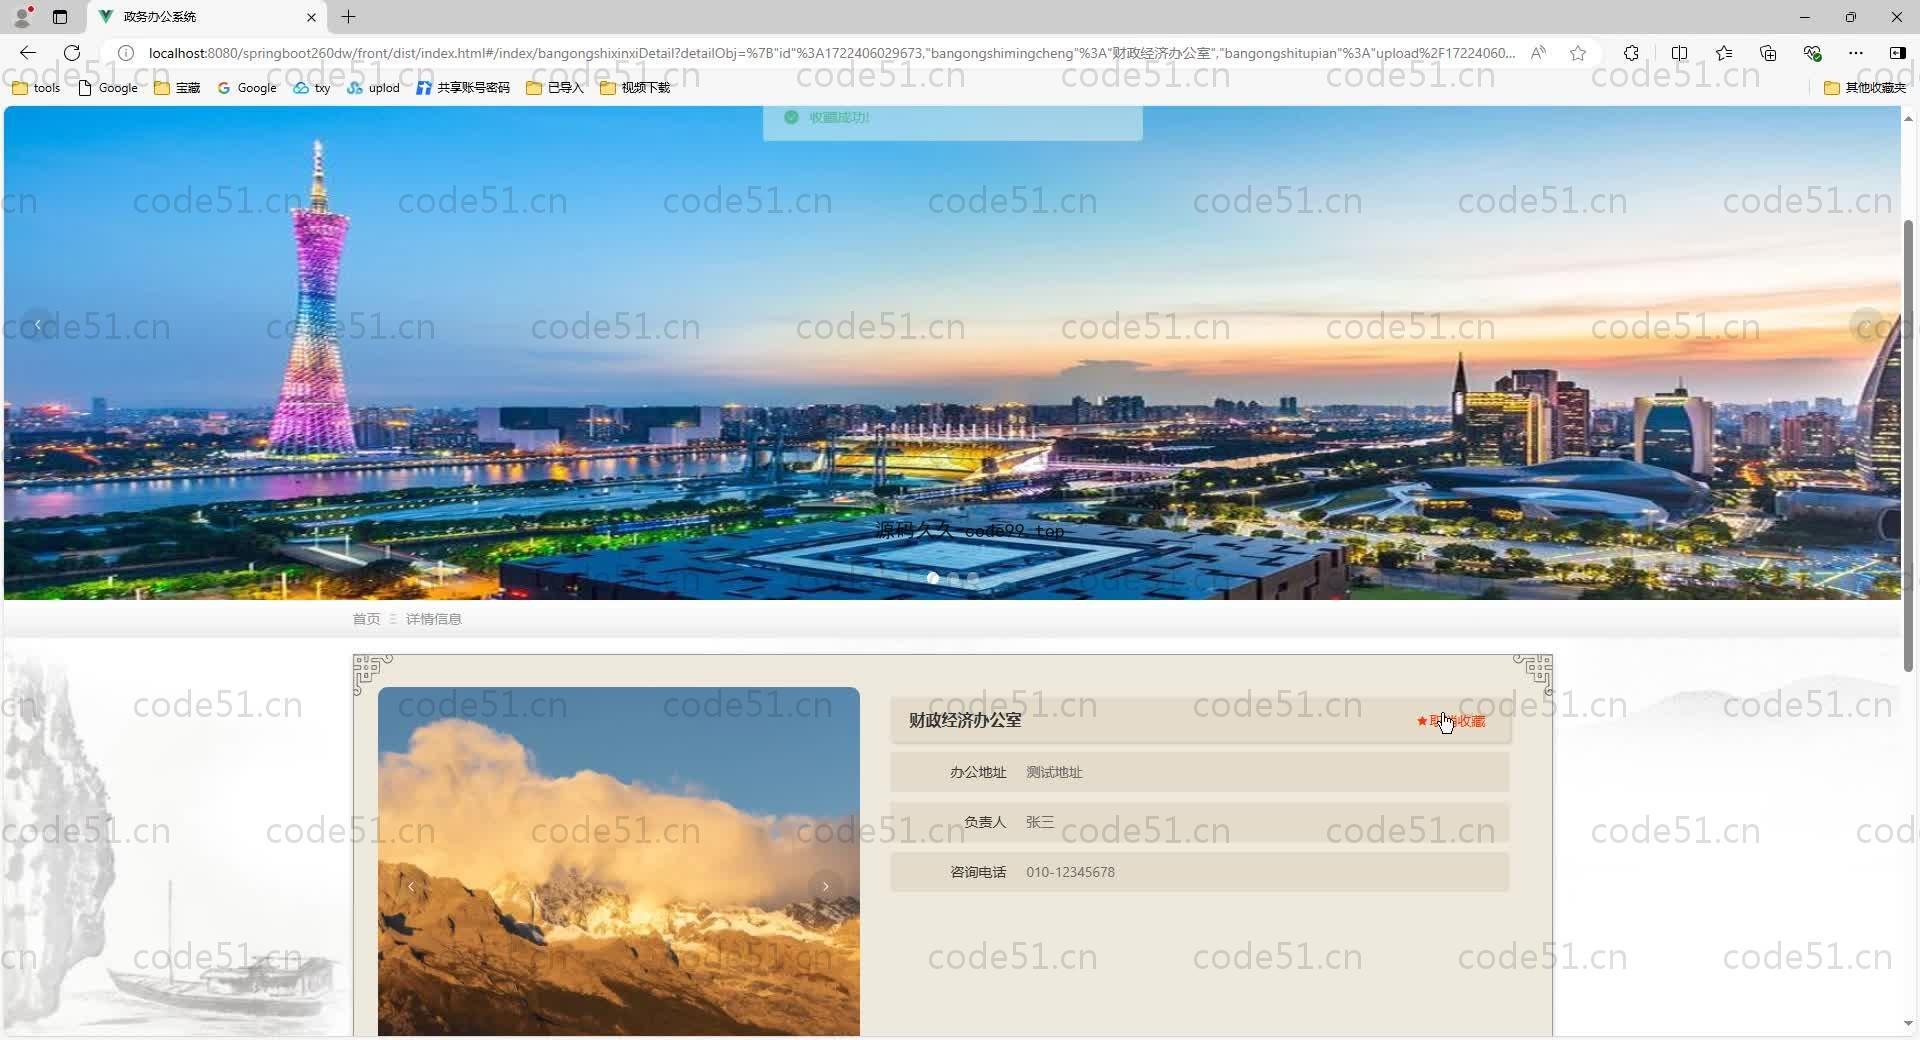Go to 首页 in the breadcrumb

coord(366,619)
